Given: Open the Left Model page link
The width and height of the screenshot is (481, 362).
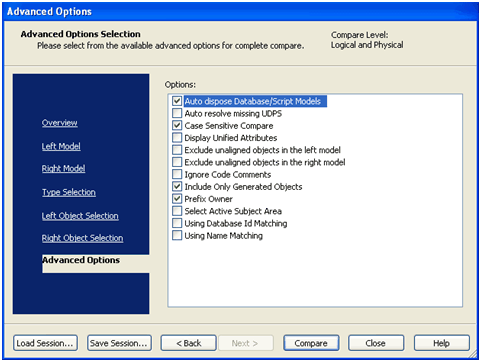Looking at the screenshot, I should point(61,146).
